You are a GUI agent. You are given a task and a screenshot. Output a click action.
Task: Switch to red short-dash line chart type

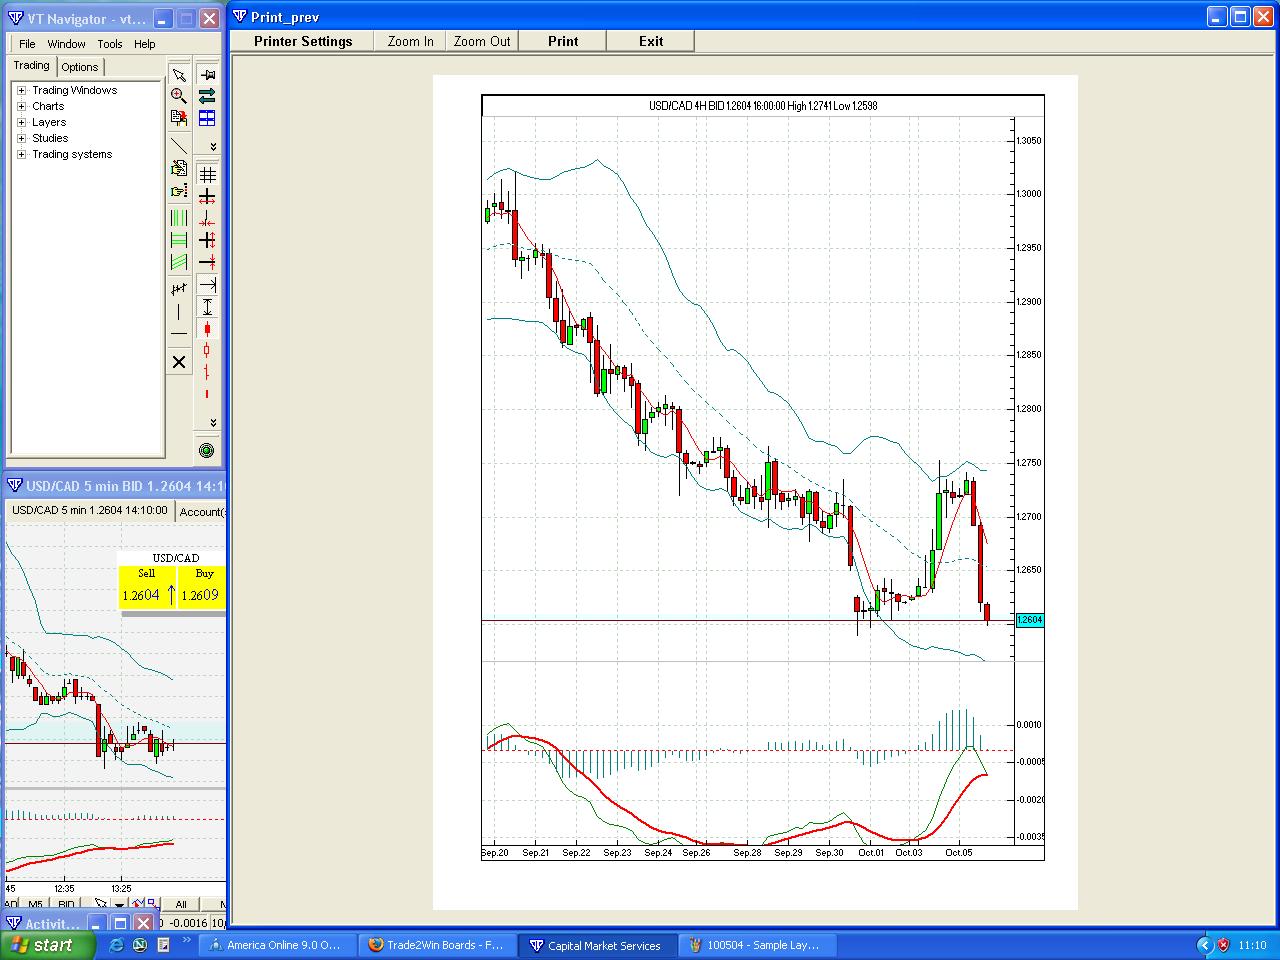pyautogui.click(x=207, y=394)
